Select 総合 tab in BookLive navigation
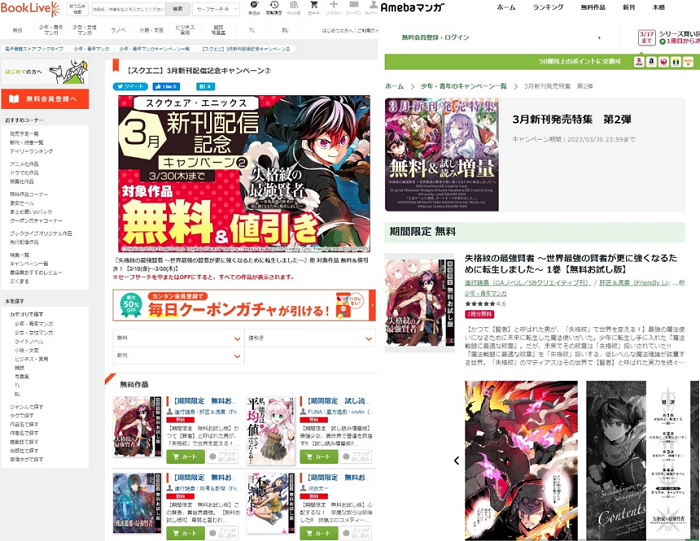This screenshot has width=700, height=541. click(17, 30)
